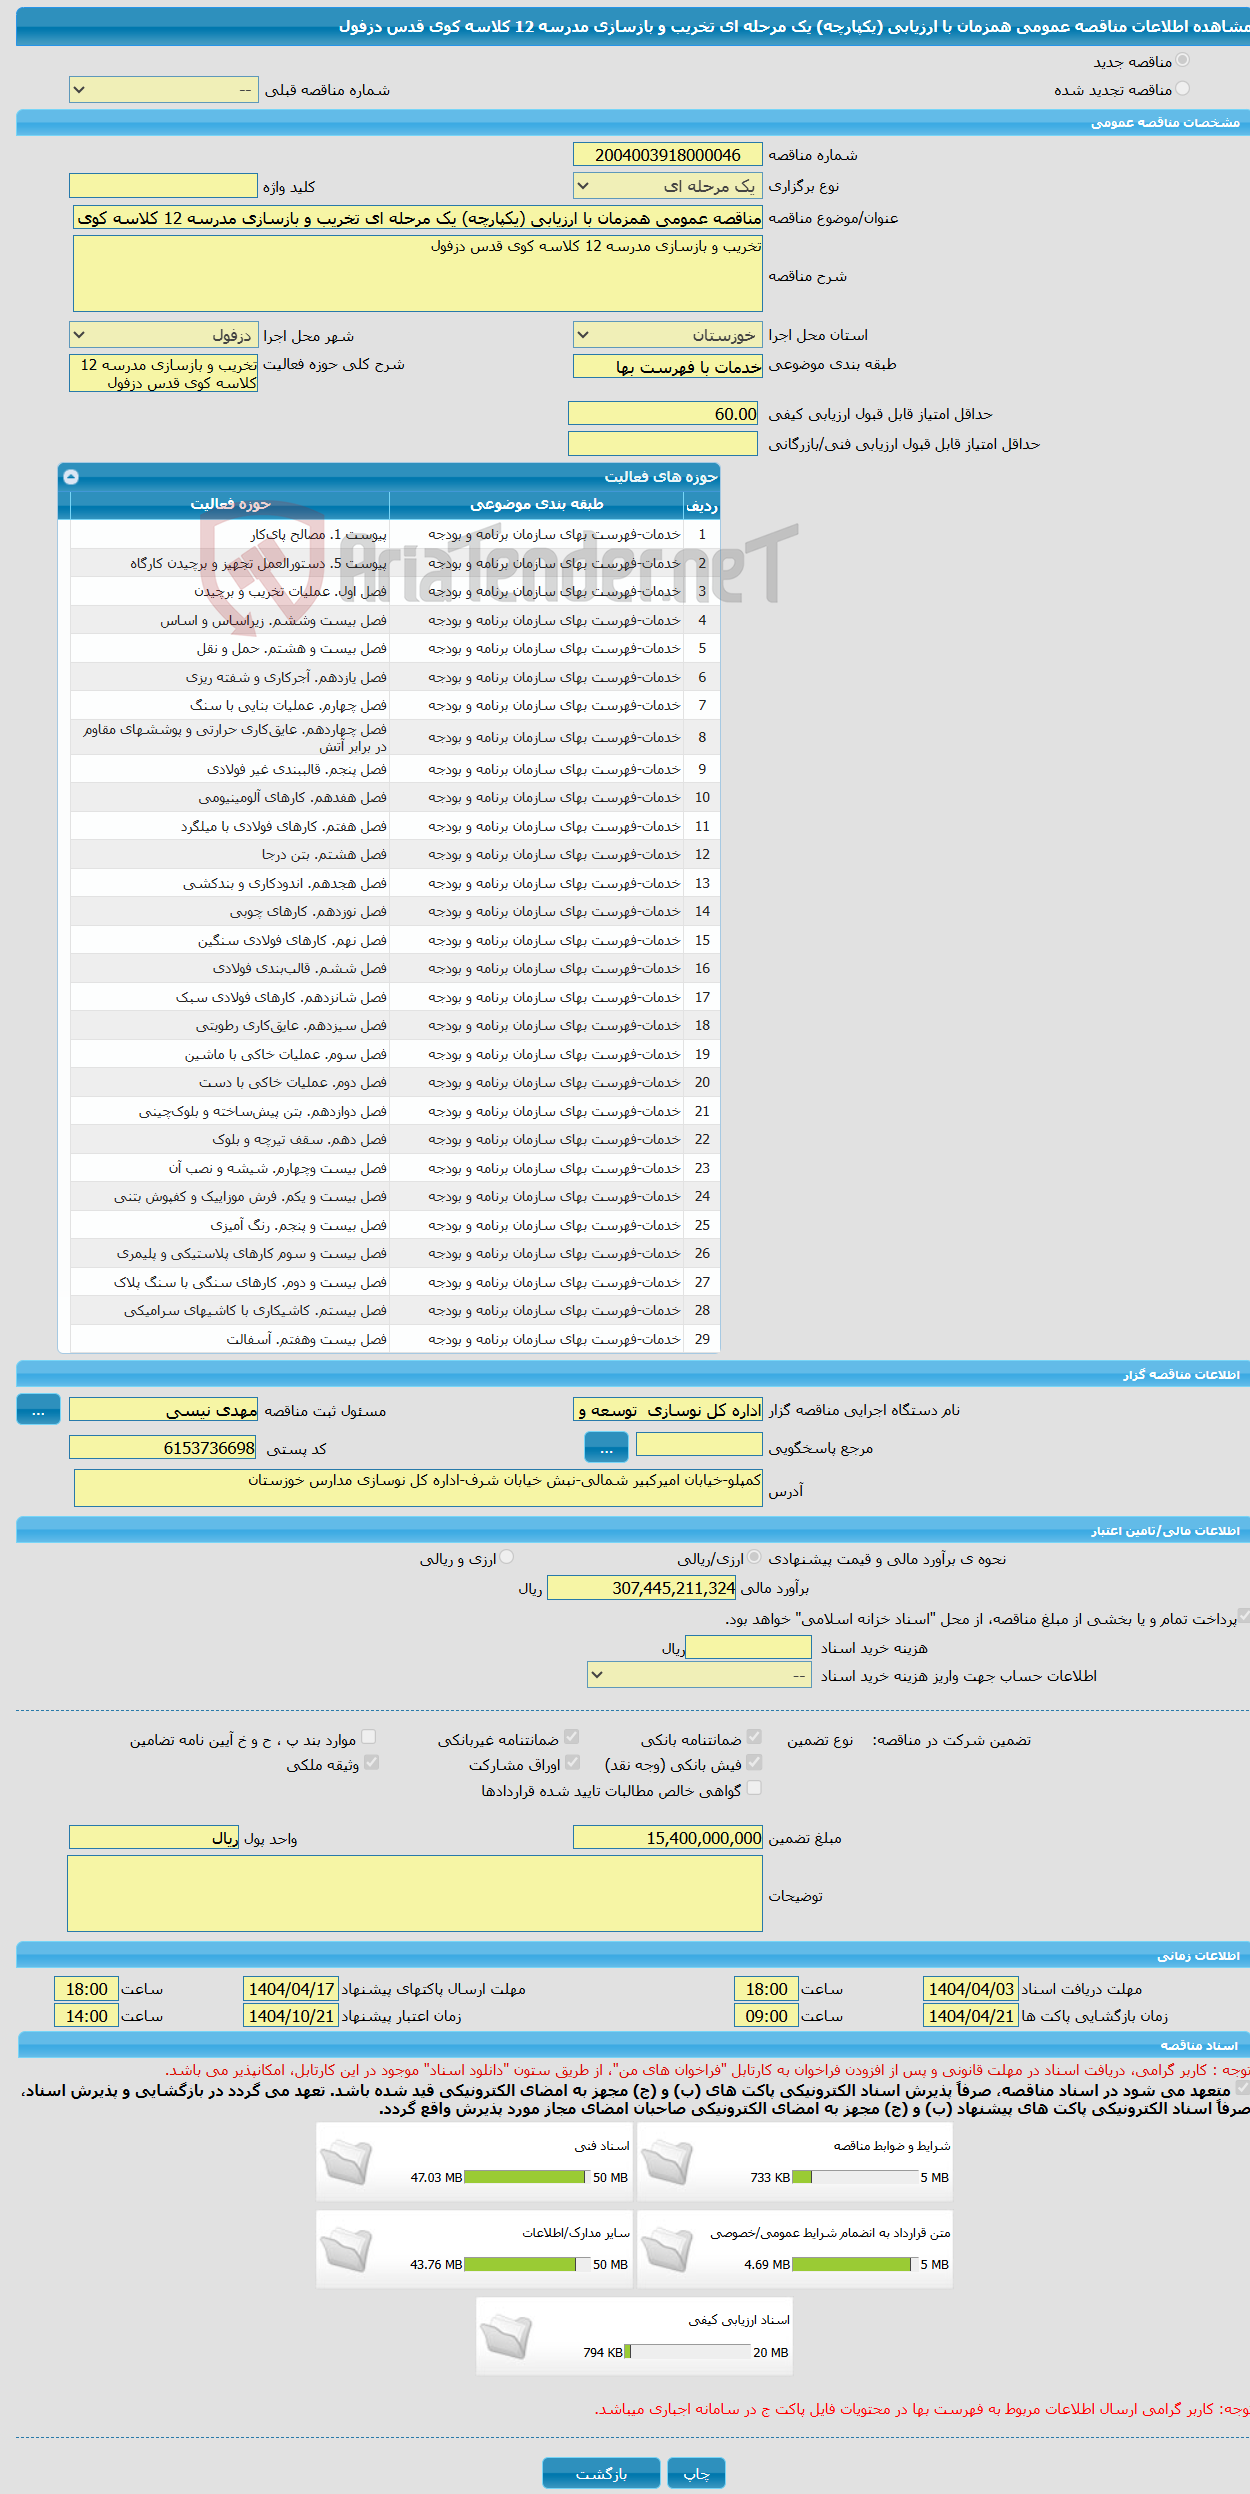Click the other documents size progress bar
Screen dimensions: 1250x2494
525,2264
